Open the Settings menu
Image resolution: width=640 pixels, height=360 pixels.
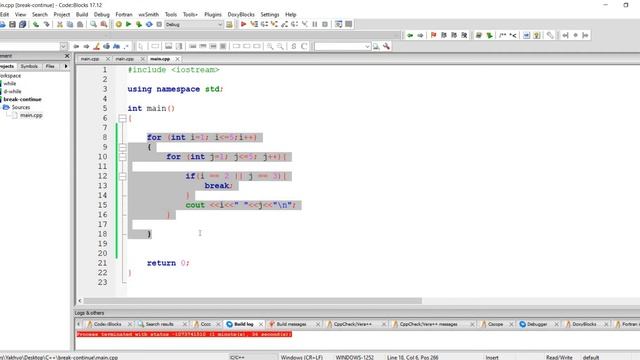(x=270, y=14)
